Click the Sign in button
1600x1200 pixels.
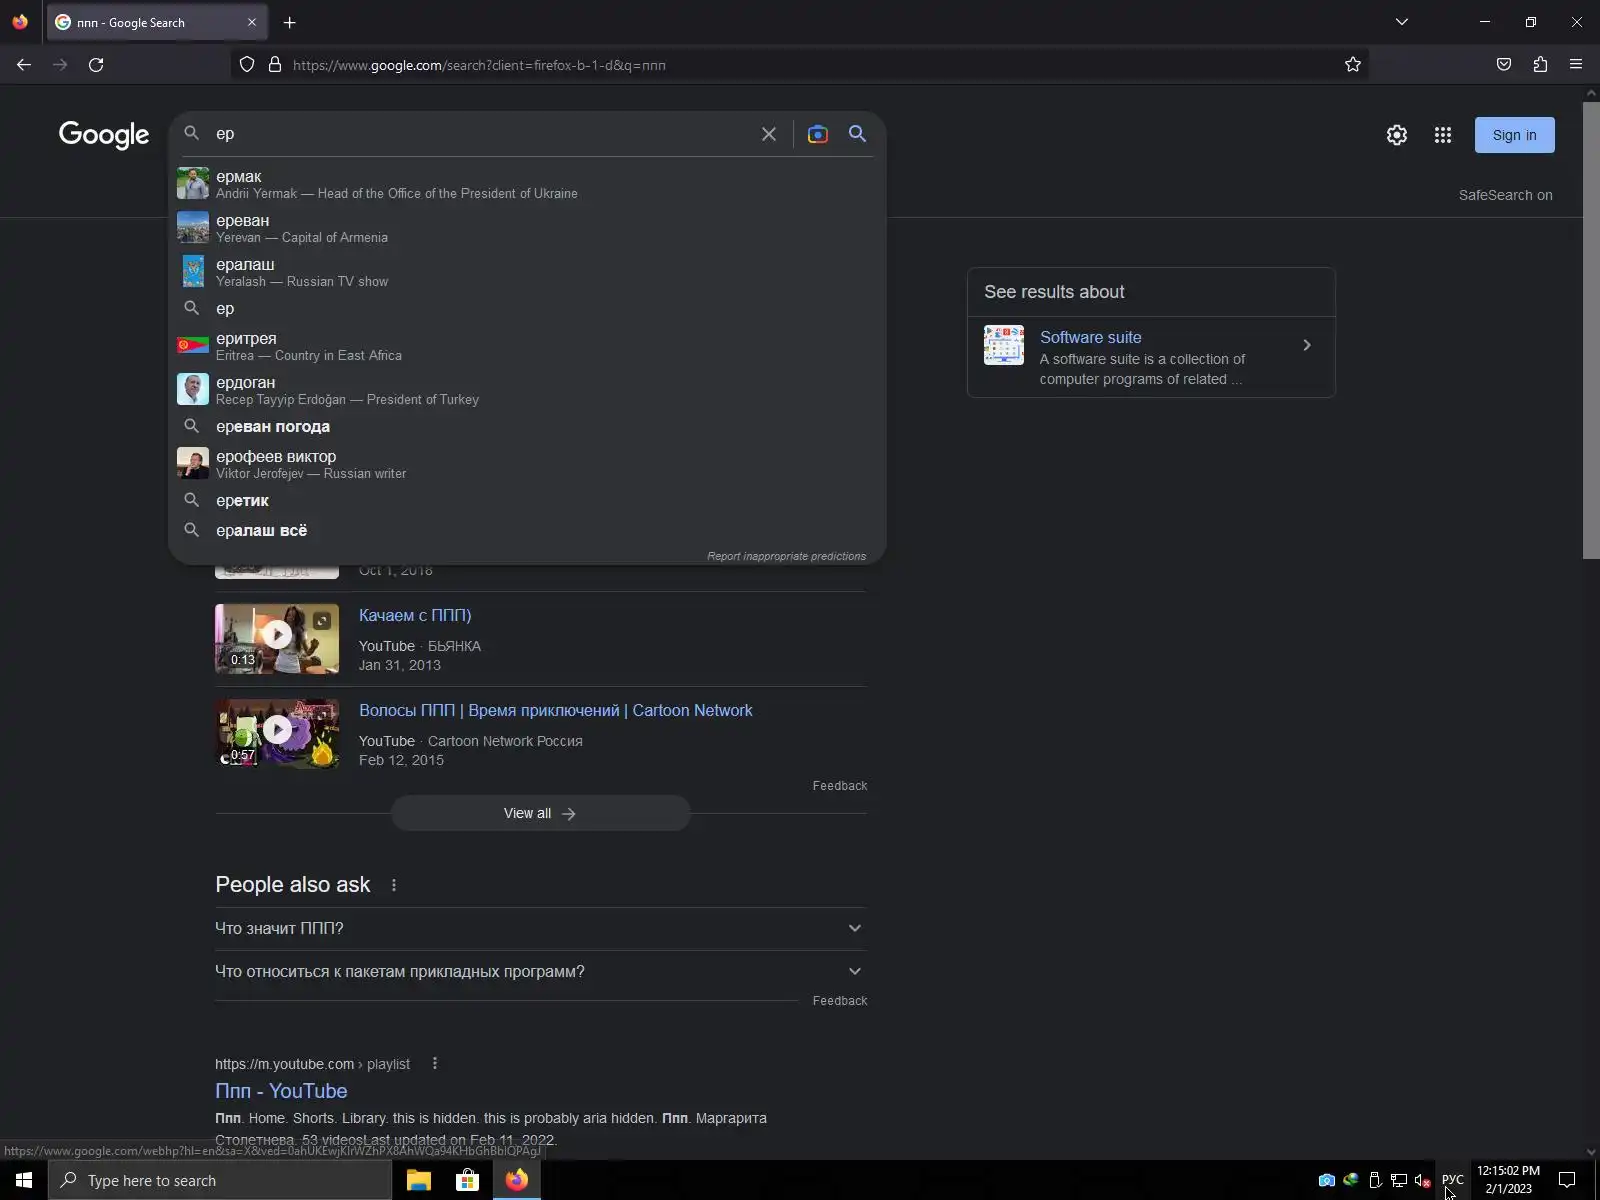coord(1514,135)
